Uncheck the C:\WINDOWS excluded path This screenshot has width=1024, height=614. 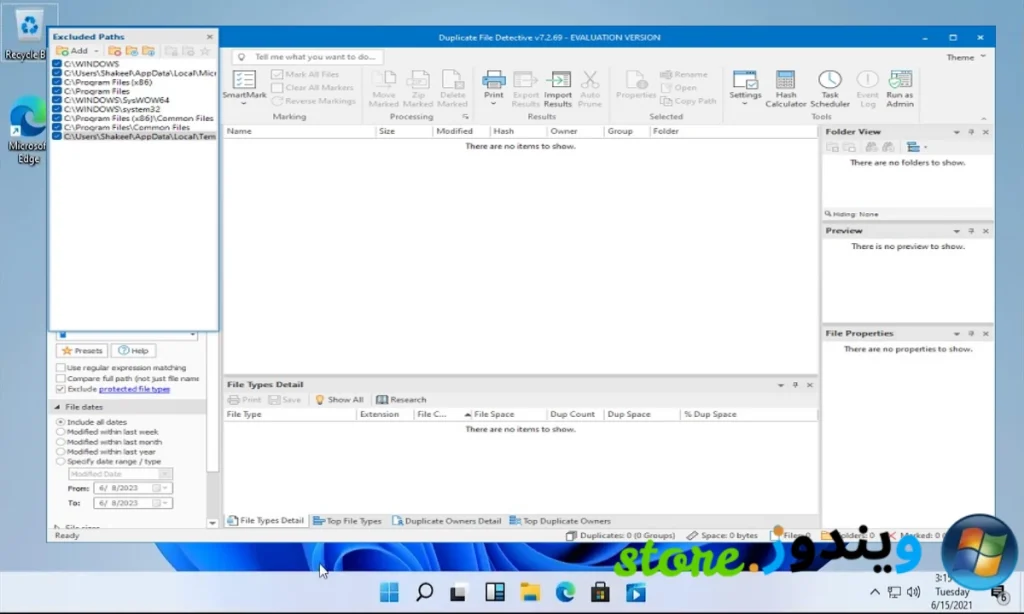[x=57, y=64]
